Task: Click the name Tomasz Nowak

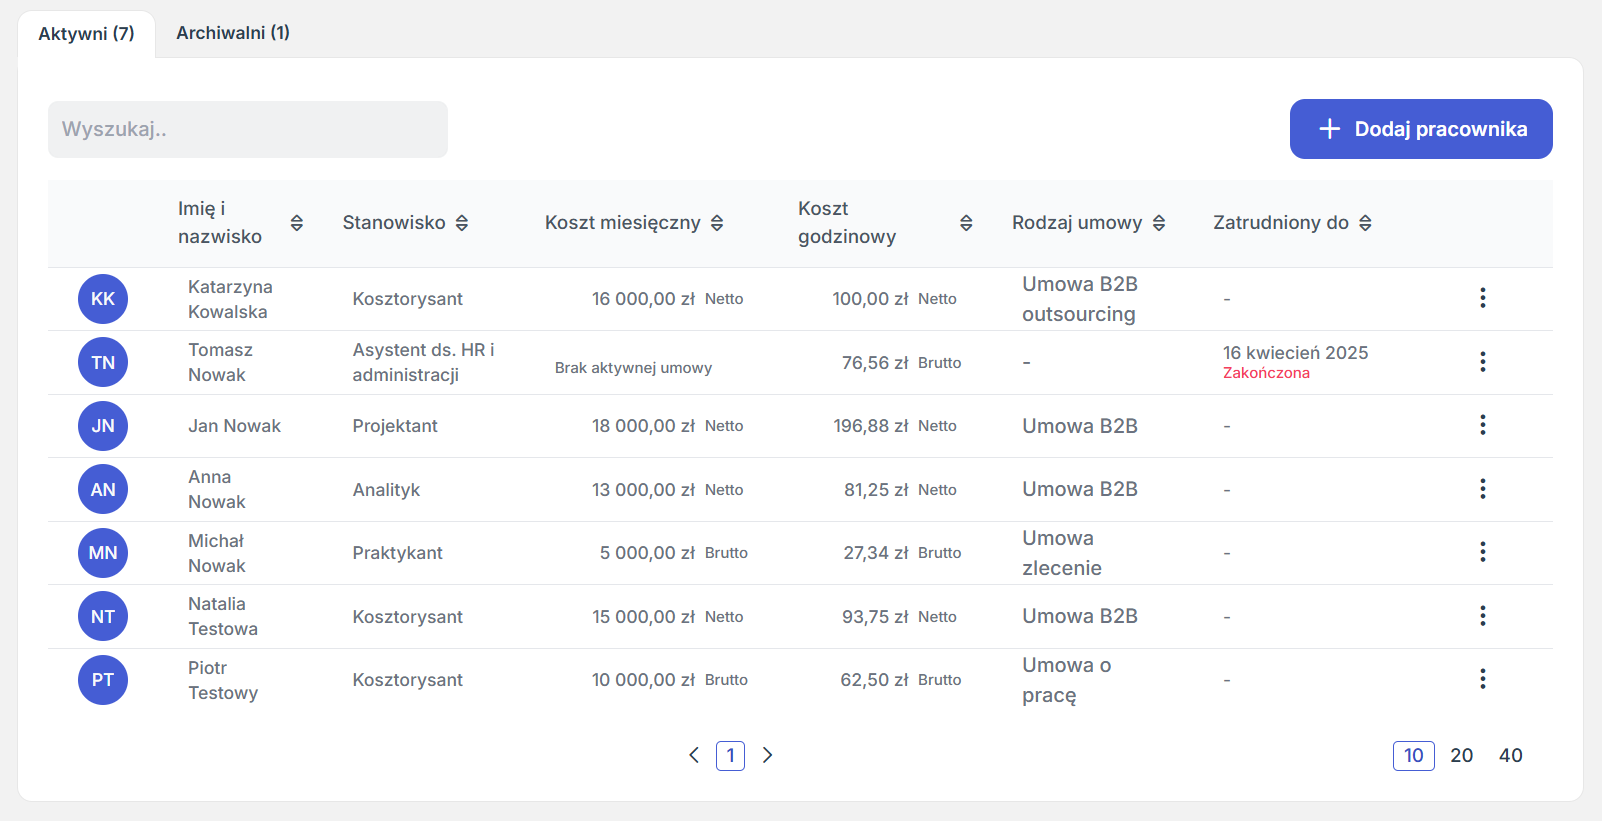Action: pyautogui.click(x=220, y=362)
